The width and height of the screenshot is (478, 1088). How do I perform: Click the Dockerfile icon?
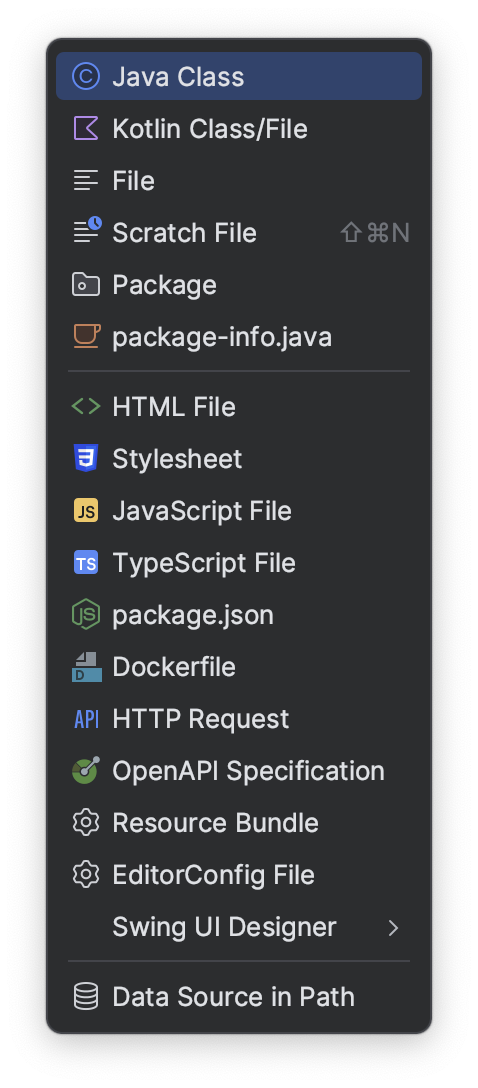[x=87, y=667]
